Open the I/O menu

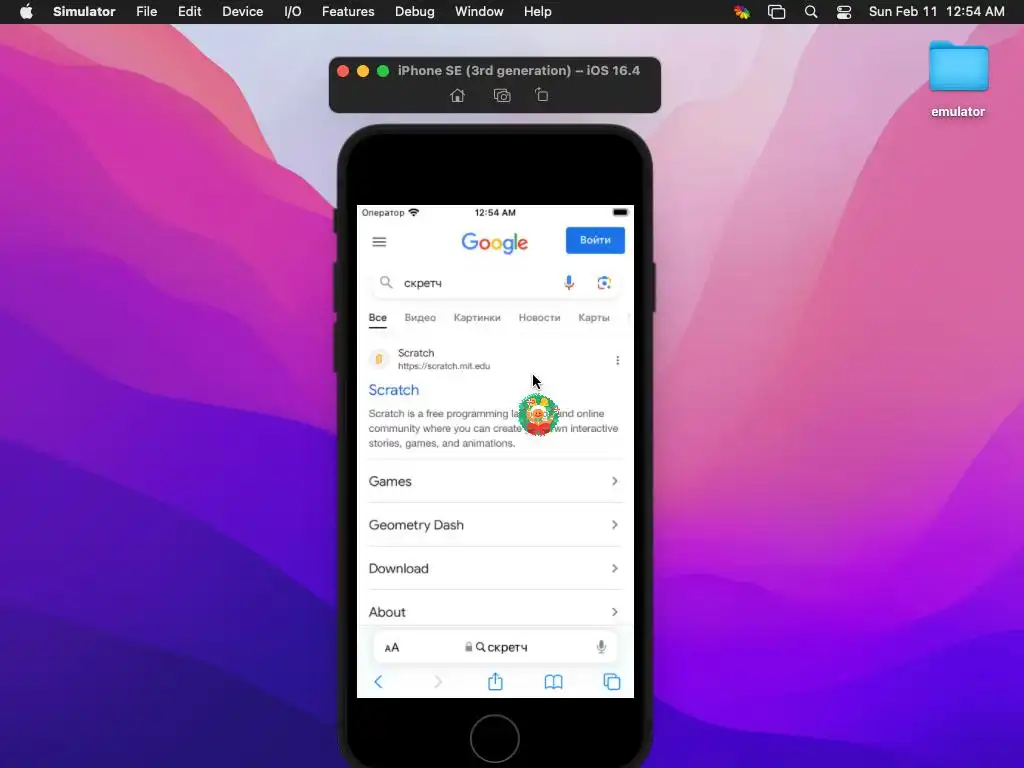point(293,12)
